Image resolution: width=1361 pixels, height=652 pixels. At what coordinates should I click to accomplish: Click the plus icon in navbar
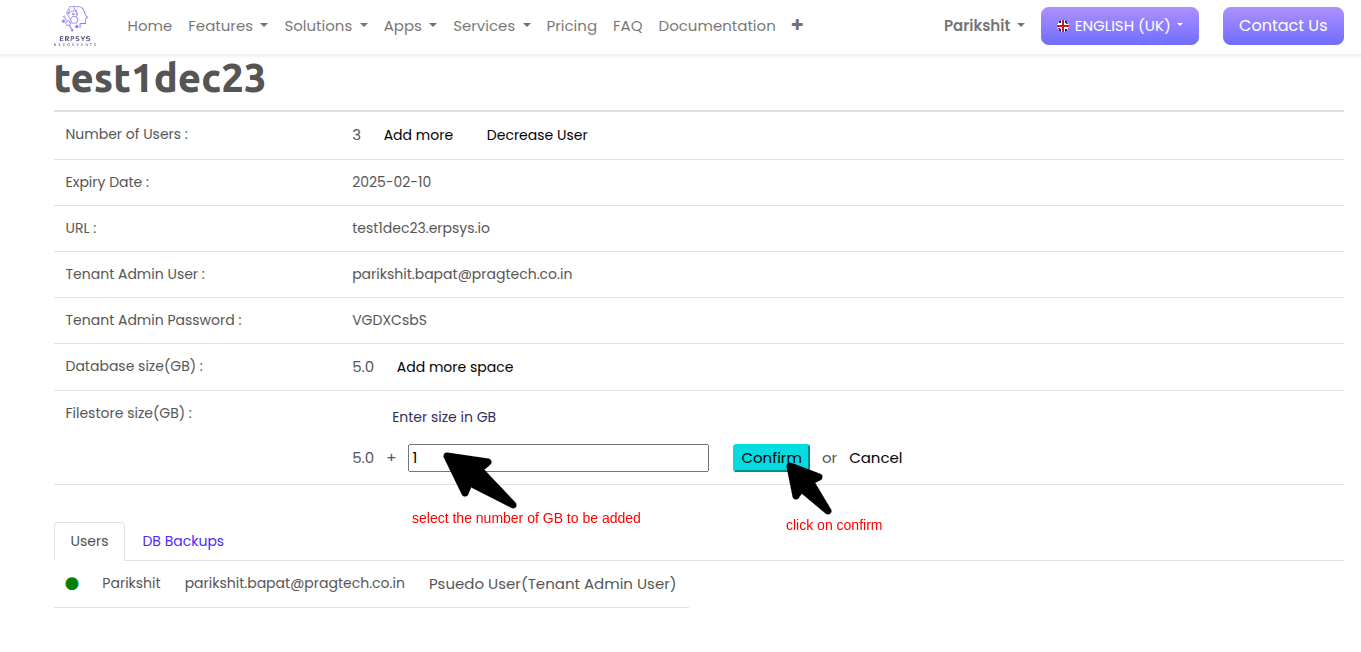click(x=797, y=25)
